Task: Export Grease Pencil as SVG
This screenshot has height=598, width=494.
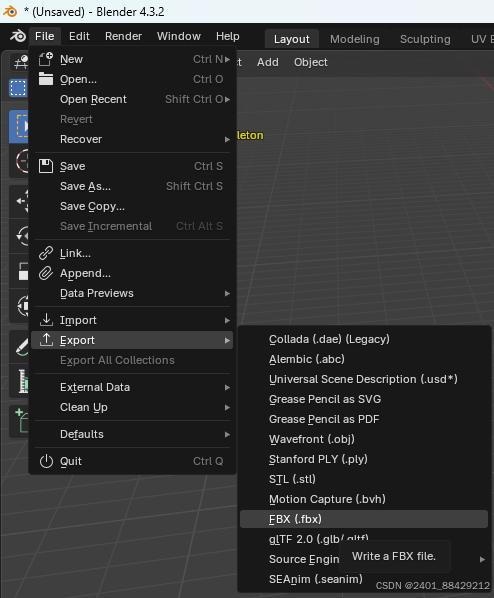Action: (x=364, y=399)
